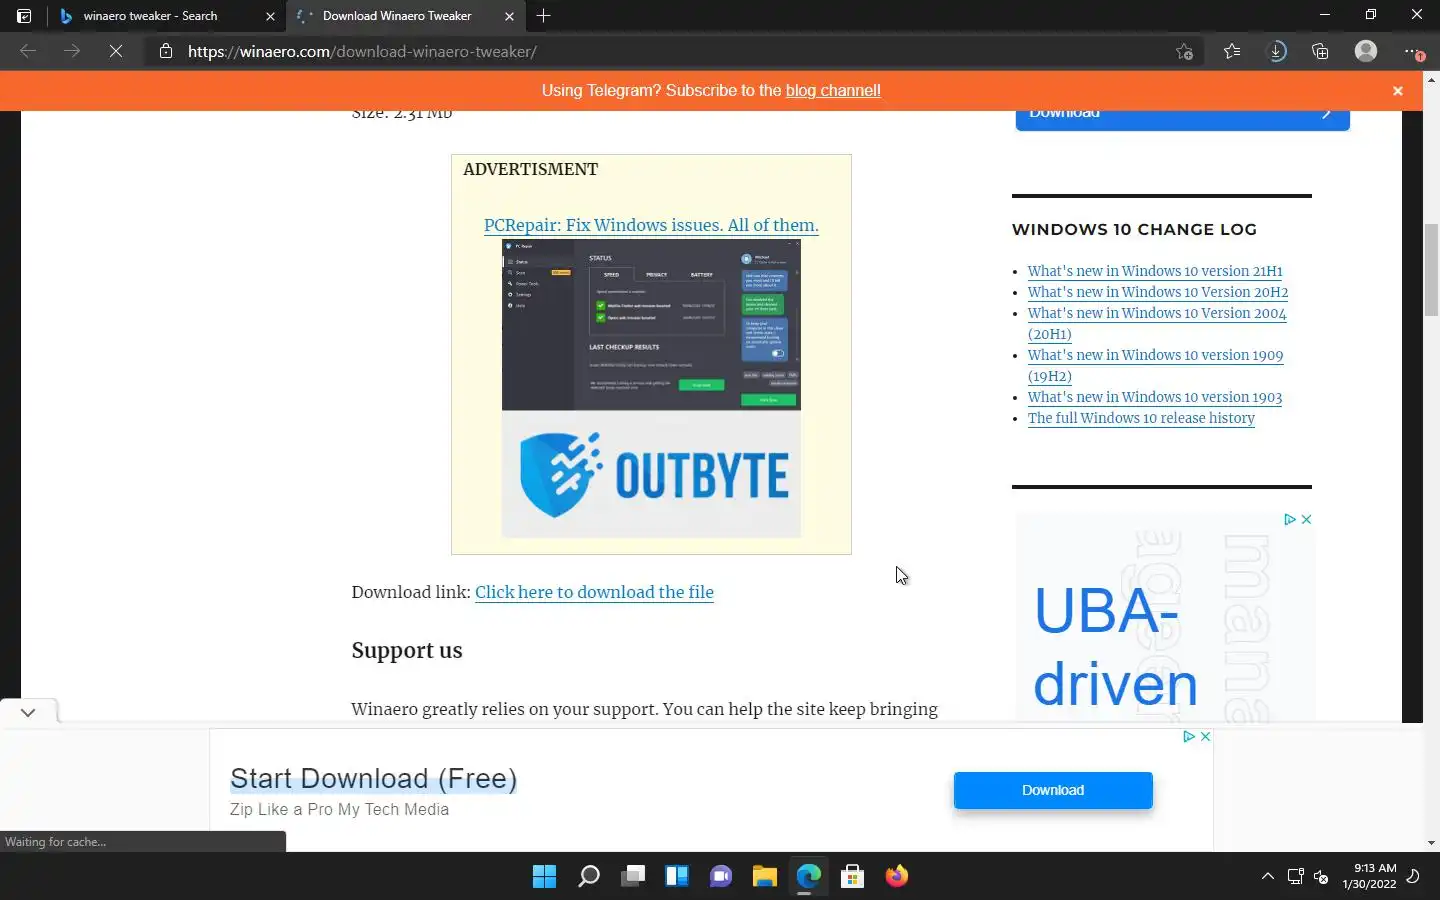The image size is (1440, 900).
Task: Open the Telegram blog channel link
Action: pos(833,90)
